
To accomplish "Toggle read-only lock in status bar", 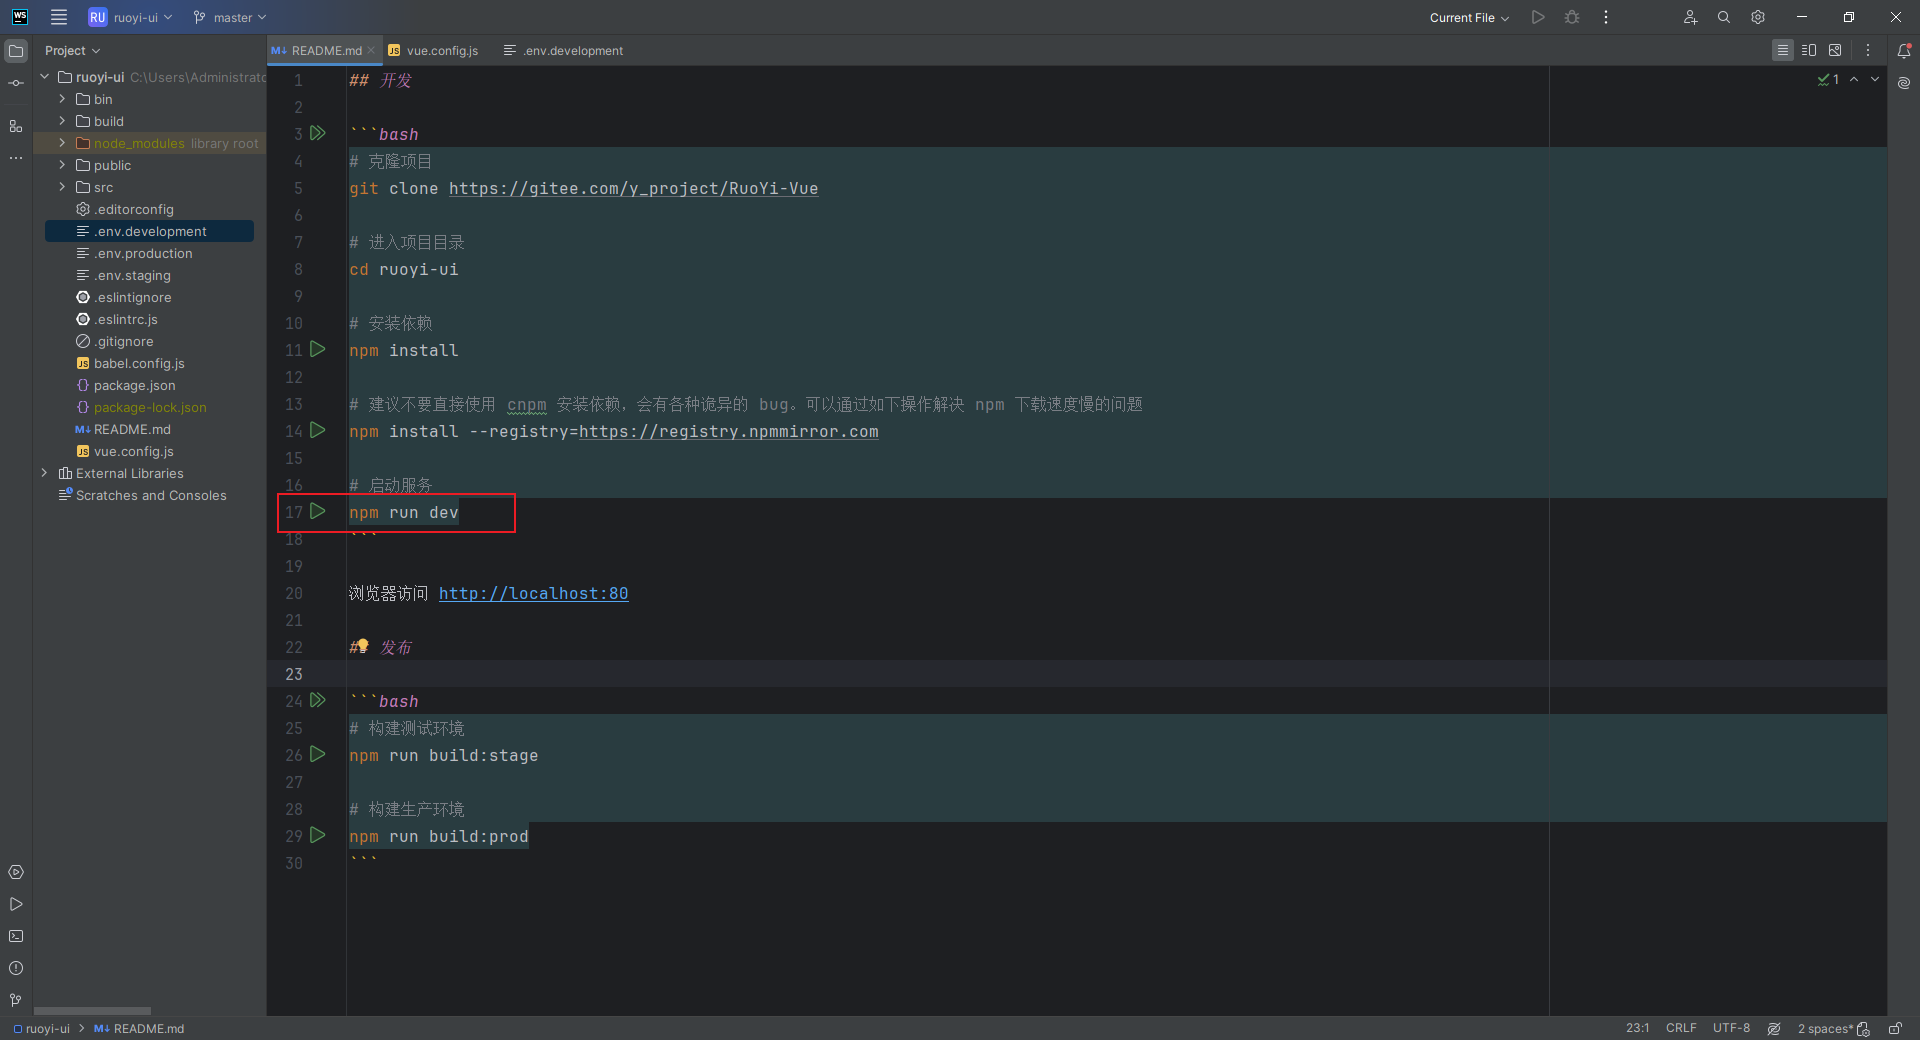I will point(1895,1028).
